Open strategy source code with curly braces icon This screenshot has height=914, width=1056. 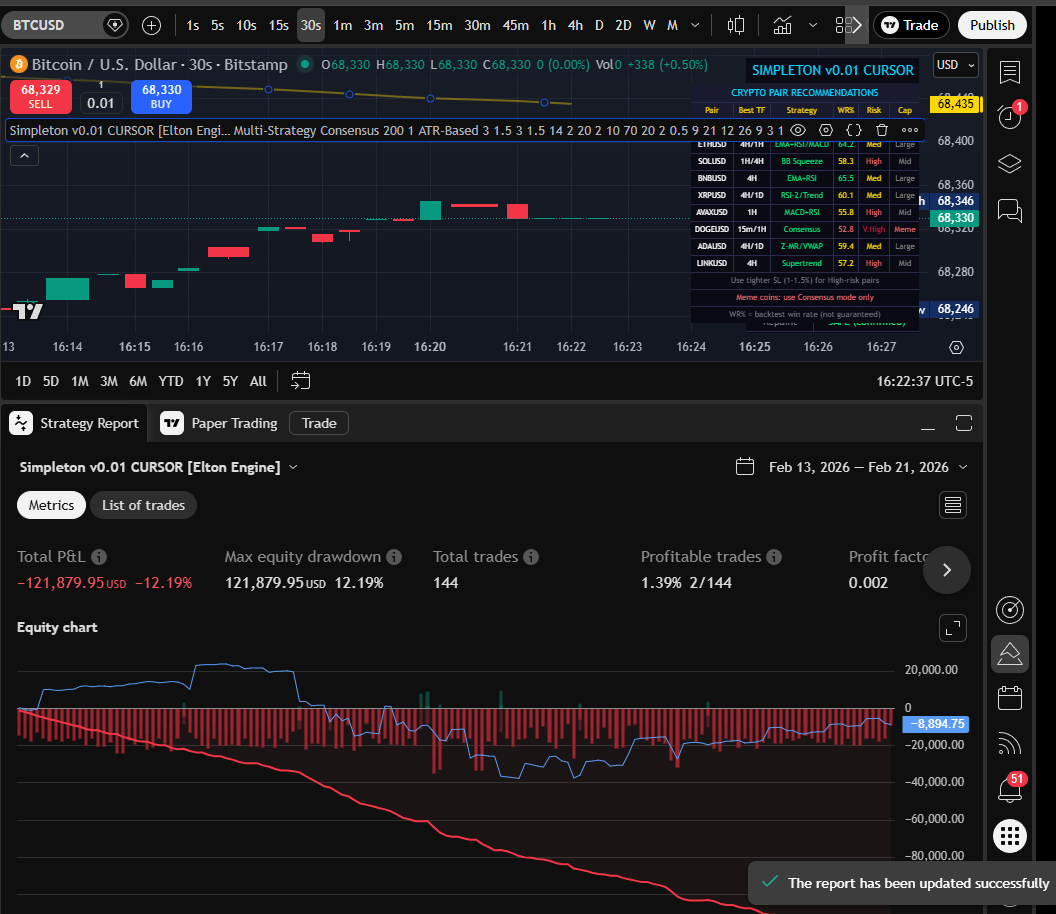click(x=854, y=130)
